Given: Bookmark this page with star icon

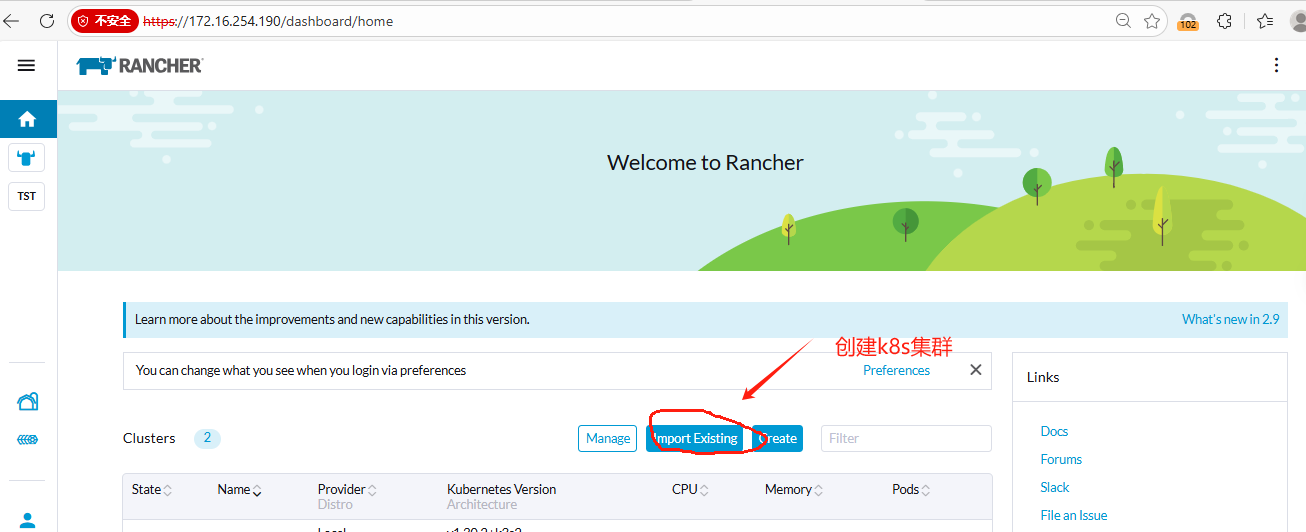Looking at the screenshot, I should tap(1152, 20).
